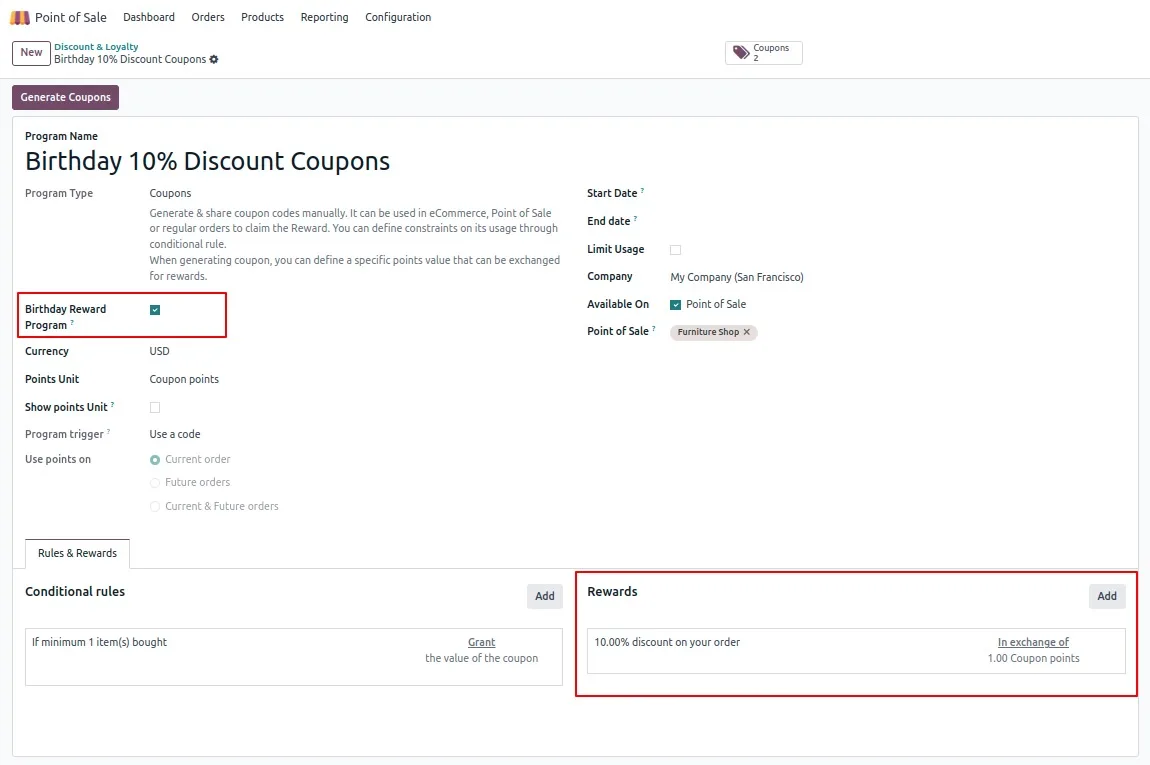
Task: Click the Coupons tag icon
Action: tap(741, 52)
